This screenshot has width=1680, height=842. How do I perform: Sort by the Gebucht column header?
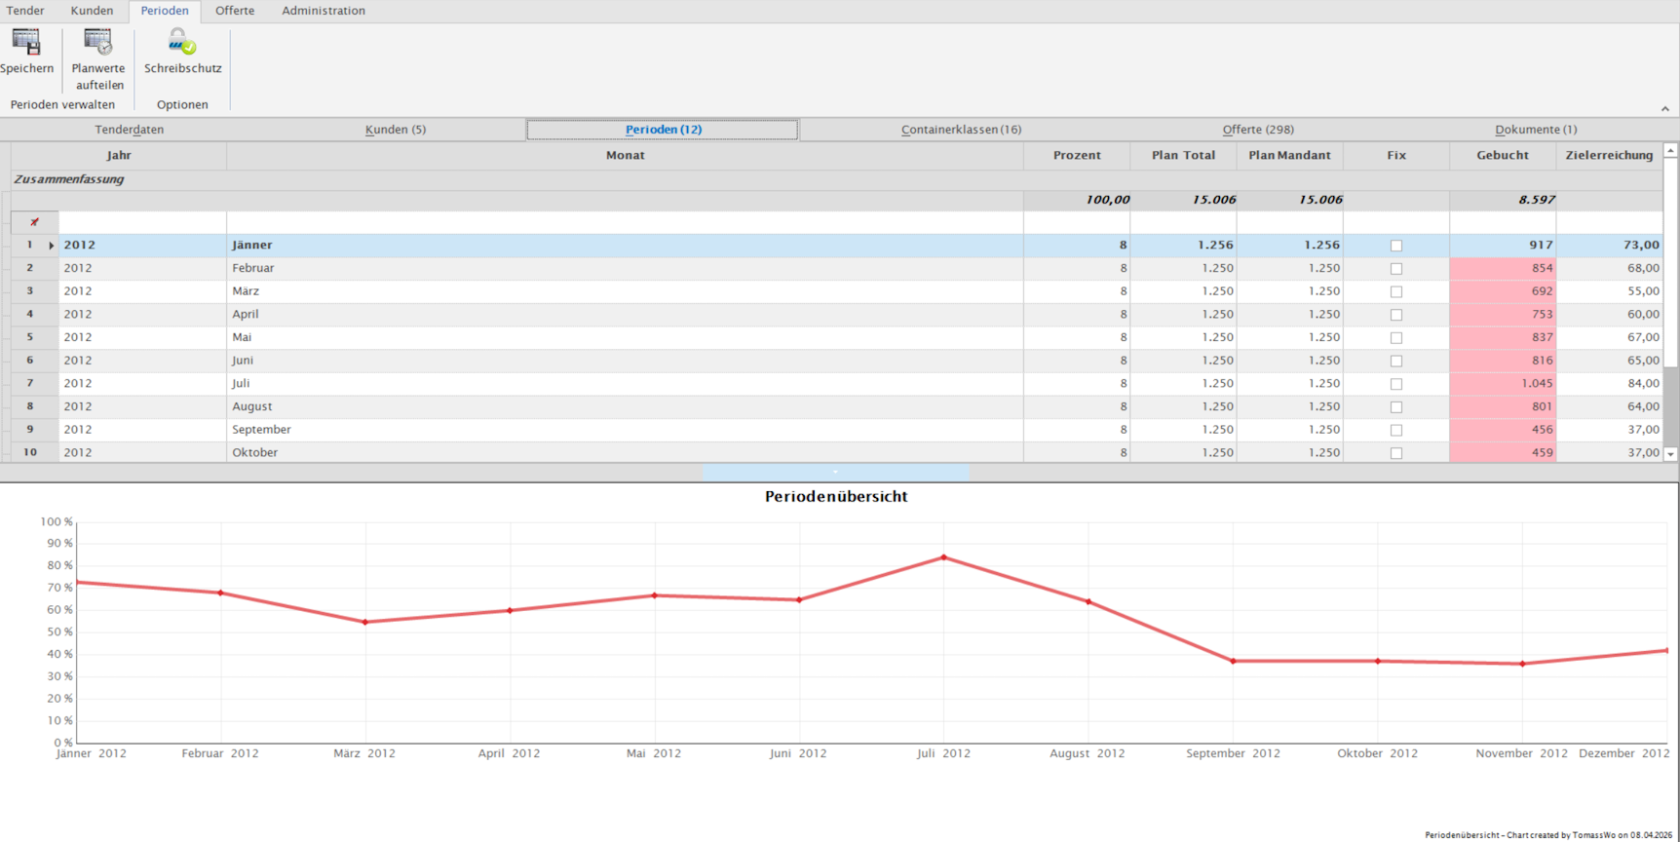1502,155
